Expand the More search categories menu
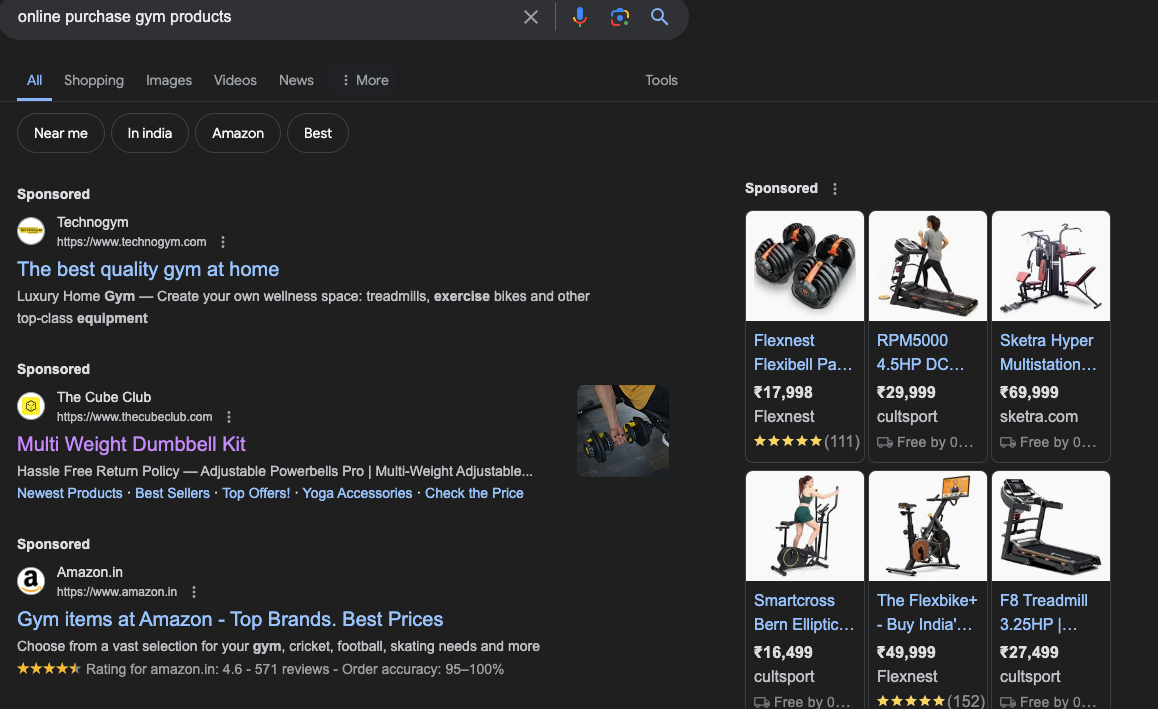The width and height of the screenshot is (1158, 709). [x=365, y=81]
